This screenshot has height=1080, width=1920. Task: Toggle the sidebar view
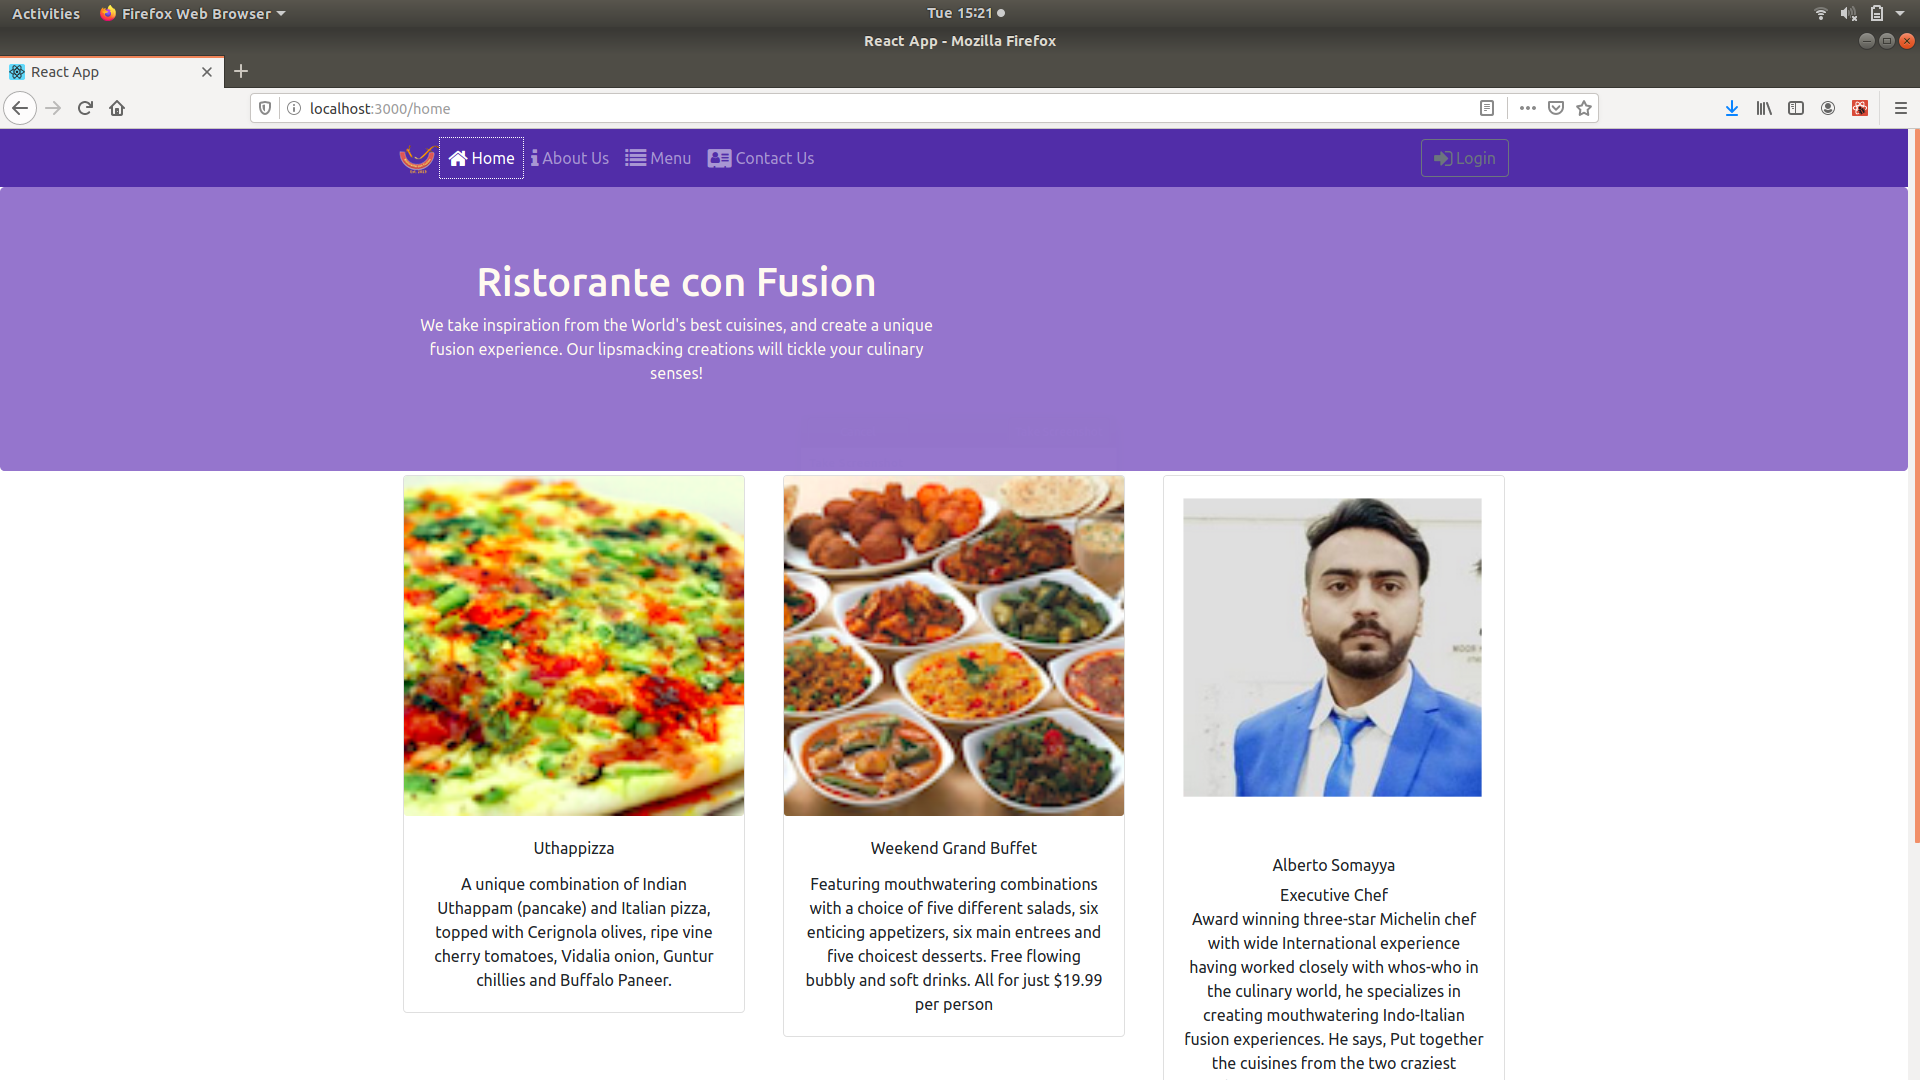[1796, 108]
